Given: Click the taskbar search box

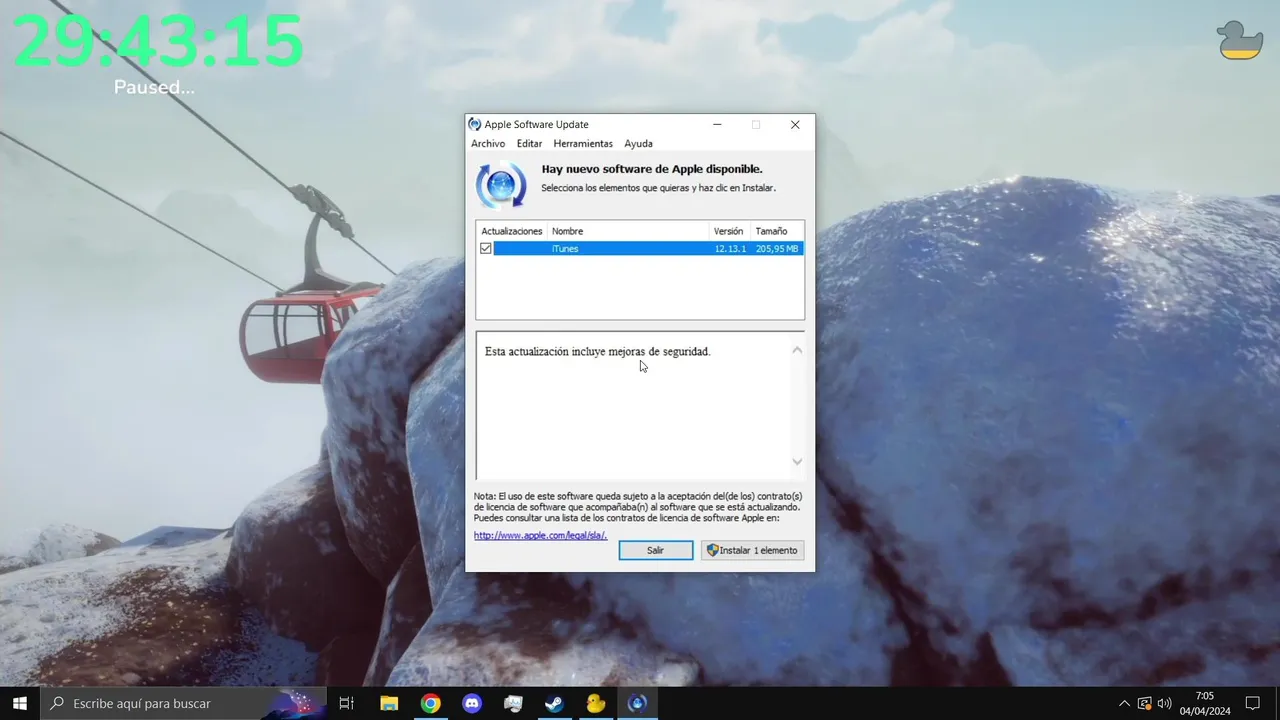Looking at the screenshot, I should click(183, 703).
